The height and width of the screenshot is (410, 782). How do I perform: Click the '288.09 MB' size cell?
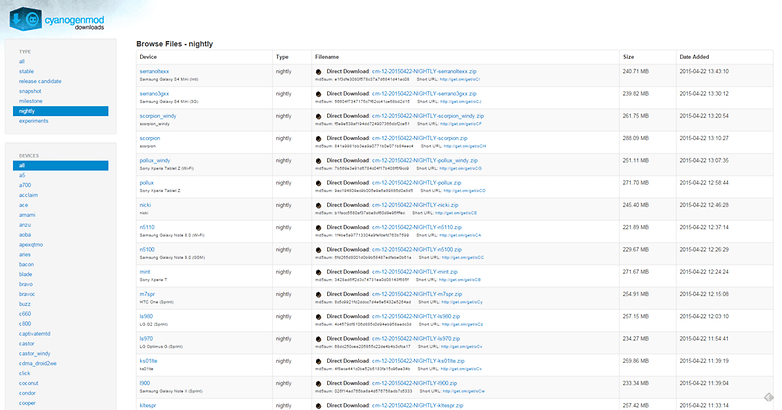(636, 138)
